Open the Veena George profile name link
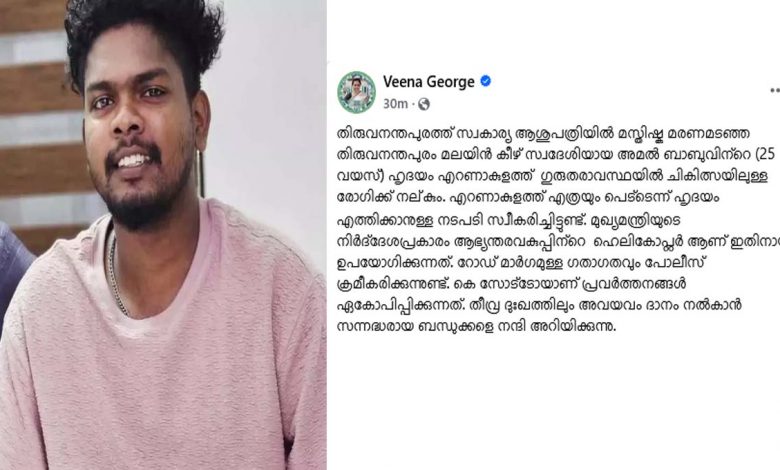 click(x=428, y=82)
